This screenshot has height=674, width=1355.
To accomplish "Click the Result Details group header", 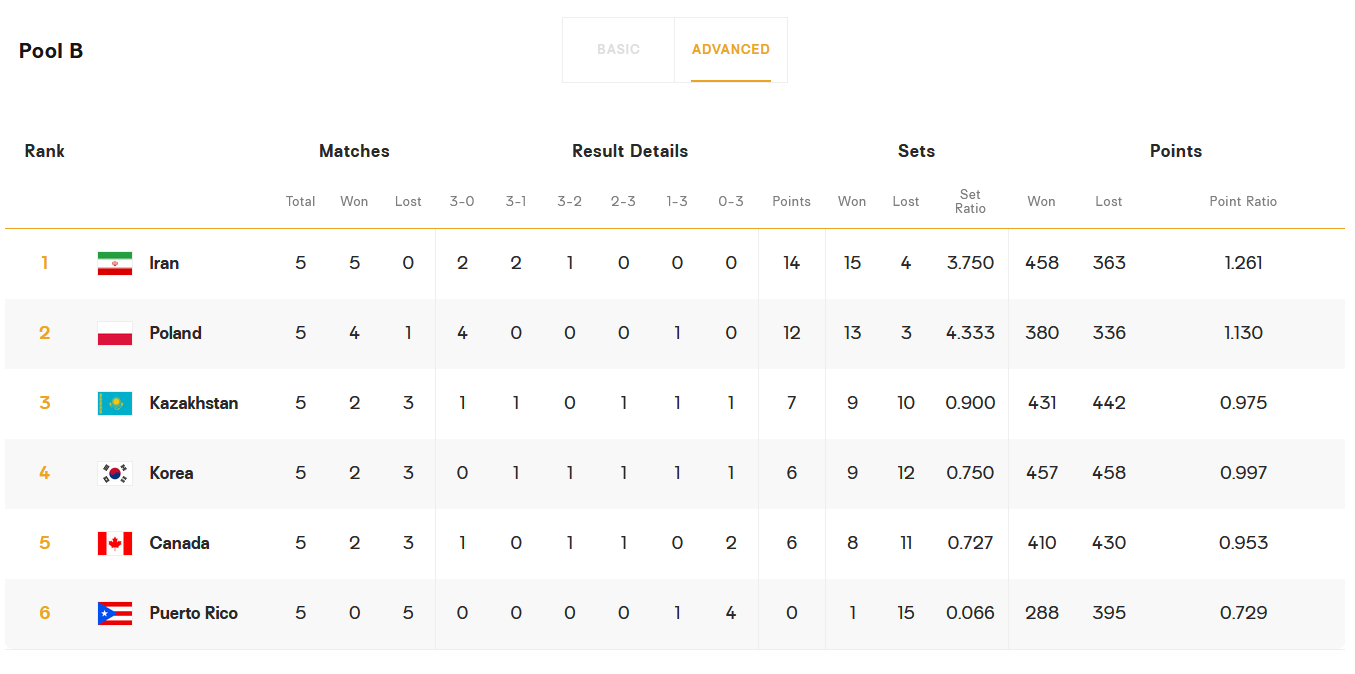I will 630,151.
